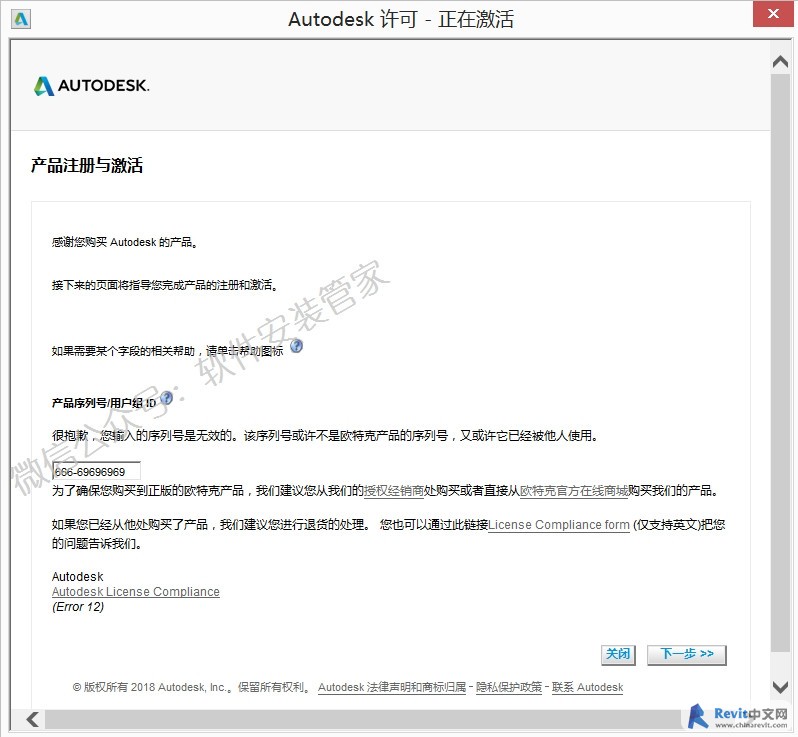
Task: Click the horizontal scrollbar thumb
Action: [x=364, y=720]
